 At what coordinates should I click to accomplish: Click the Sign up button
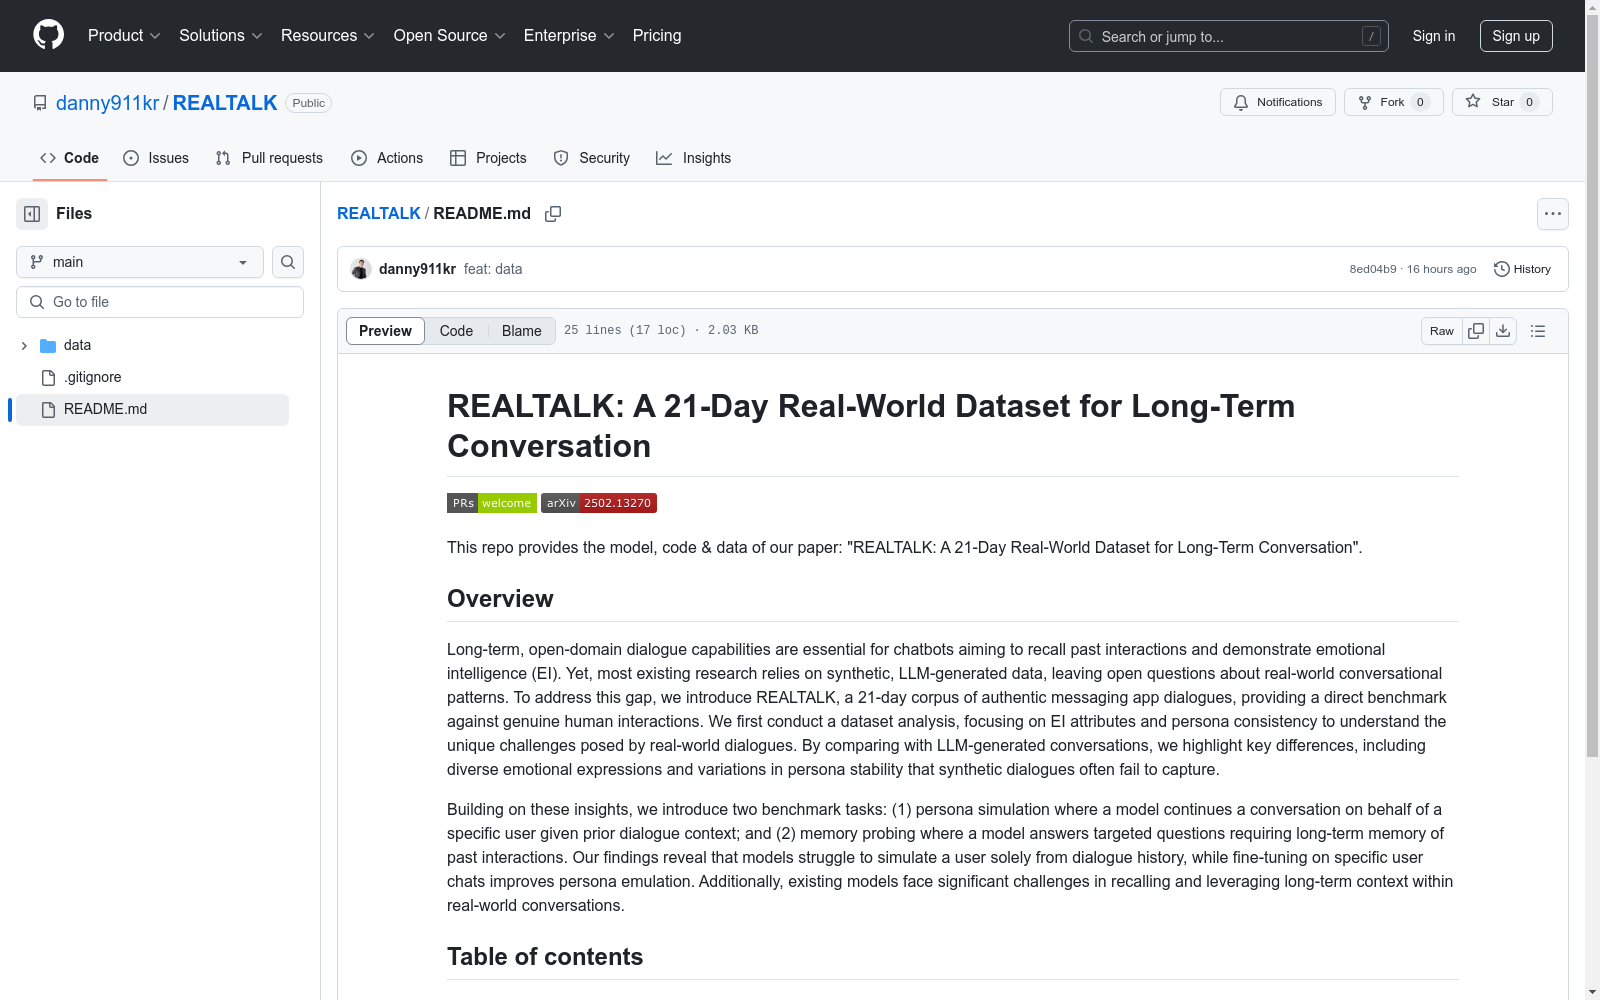tap(1515, 36)
